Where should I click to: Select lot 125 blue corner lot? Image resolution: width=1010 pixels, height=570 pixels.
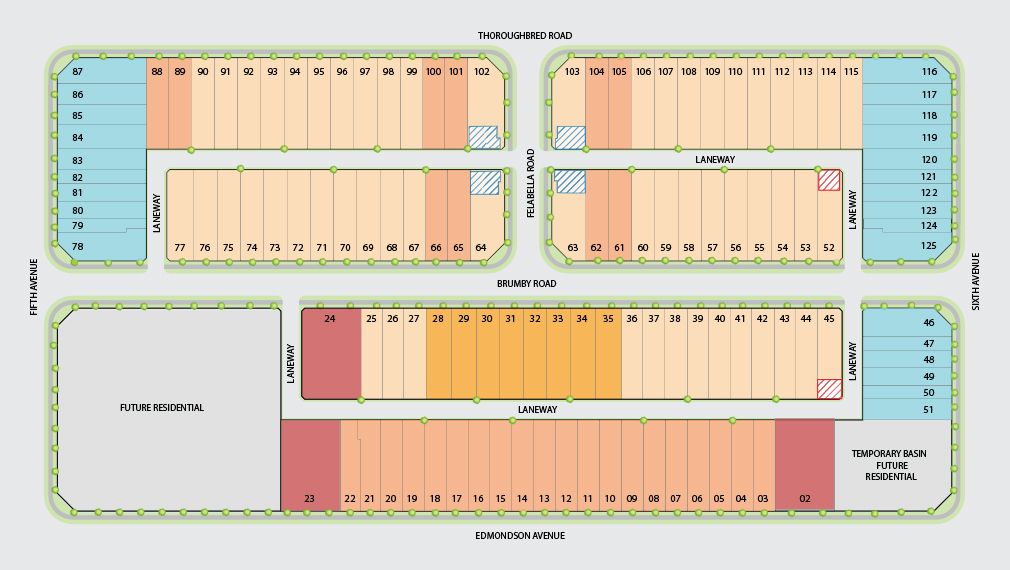(x=907, y=246)
